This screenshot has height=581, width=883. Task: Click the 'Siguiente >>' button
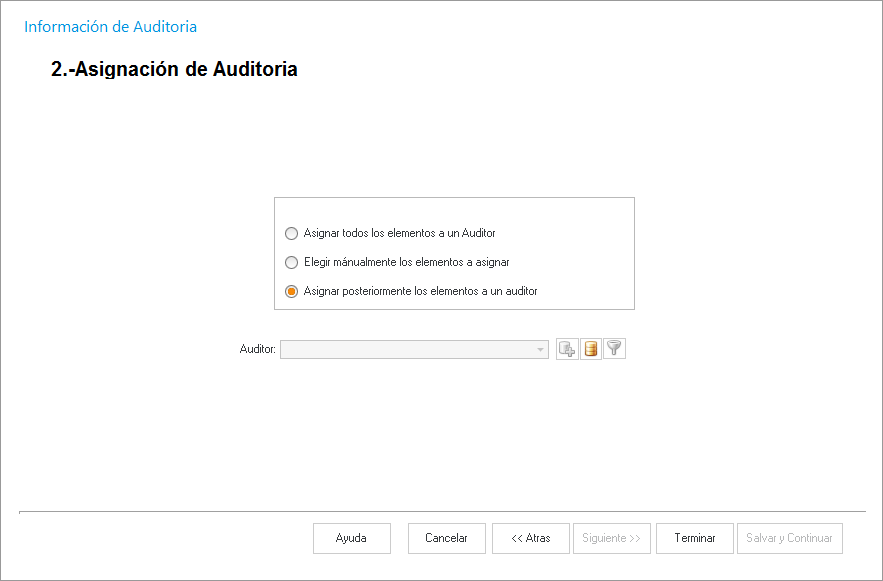point(612,538)
